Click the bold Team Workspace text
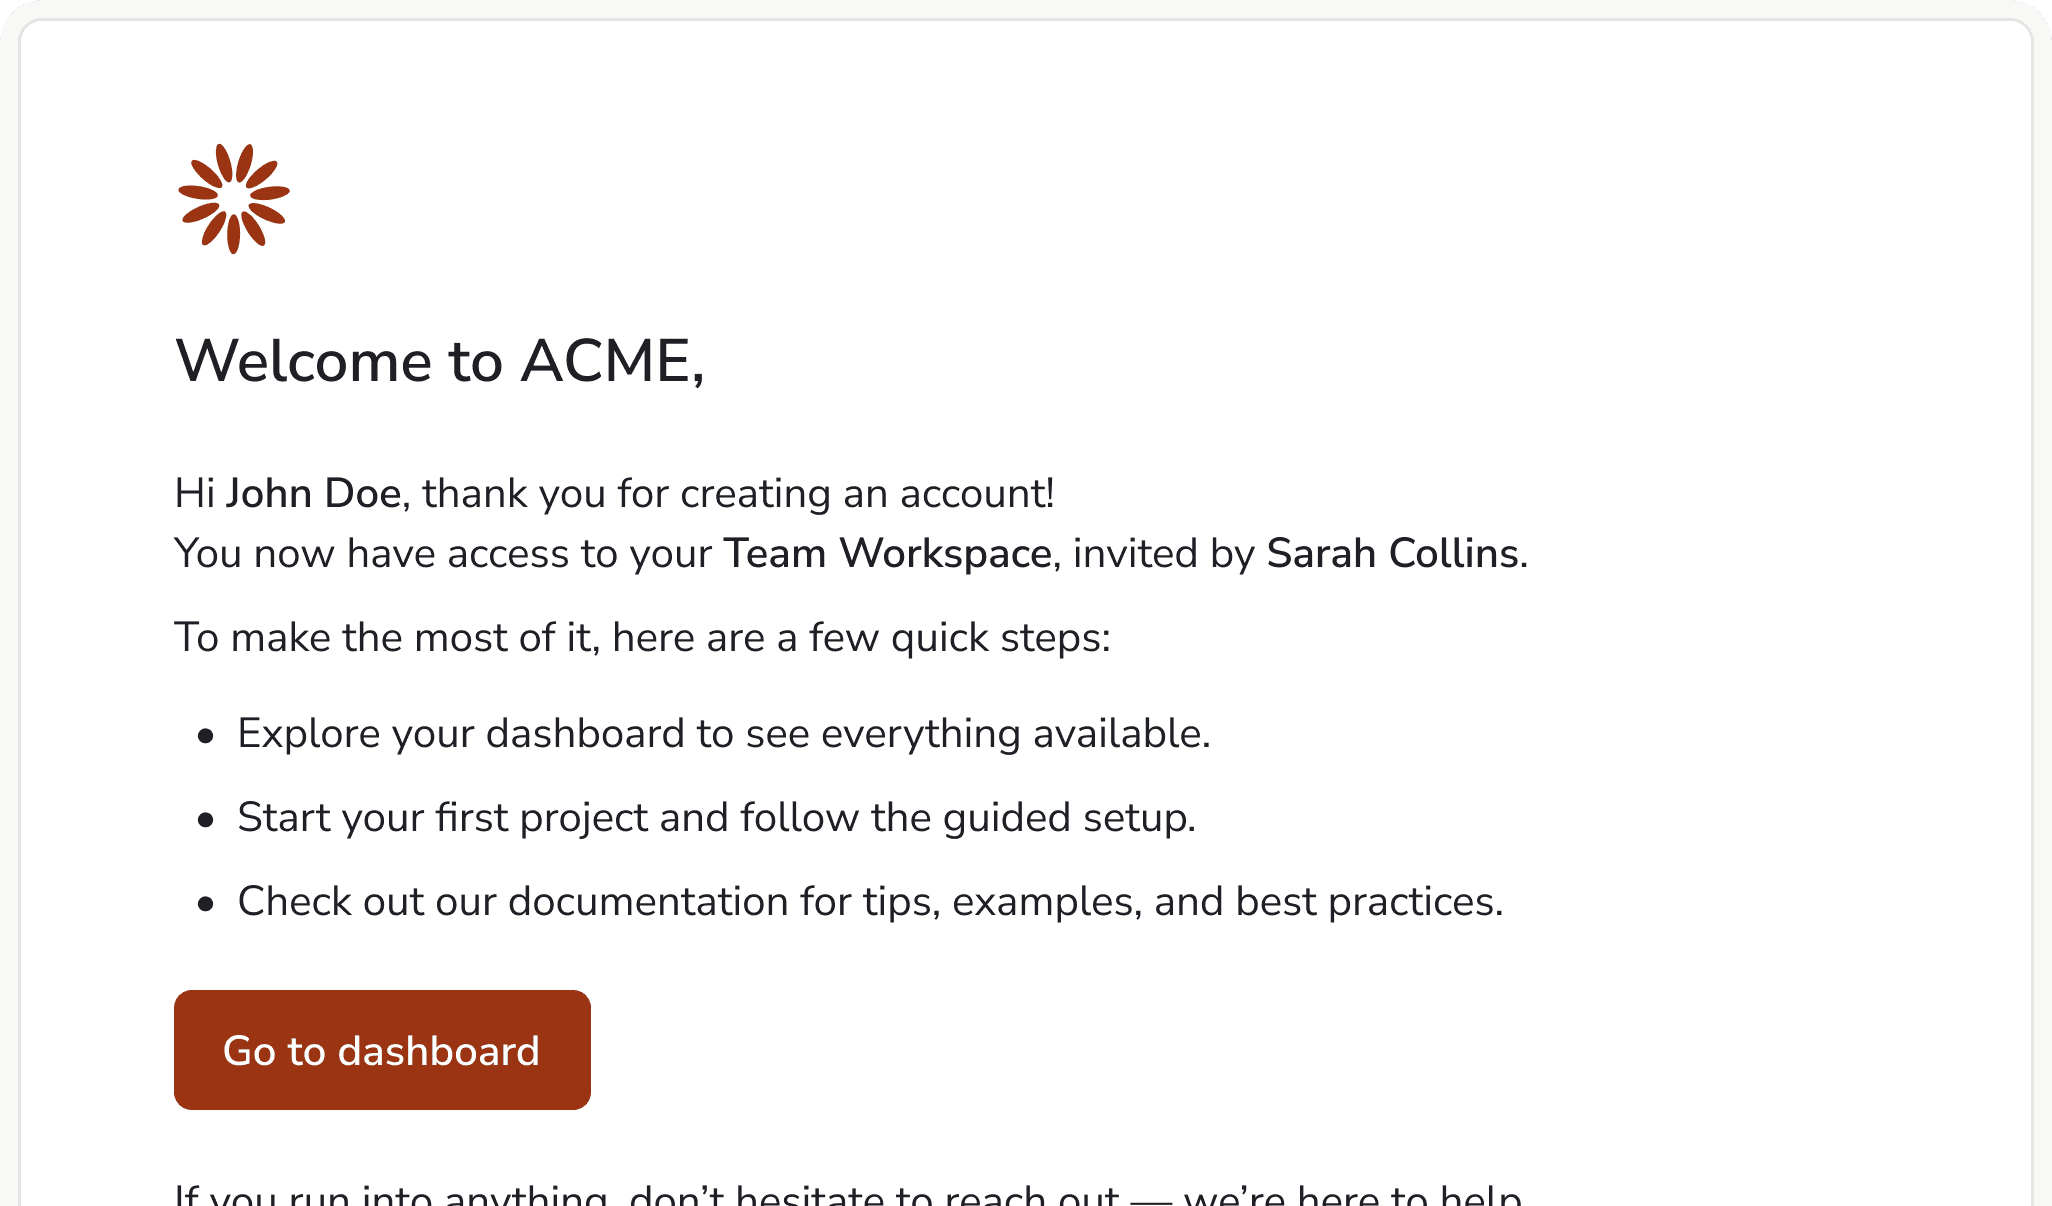This screenshot has height=1206, width=2052. [887, 554]
